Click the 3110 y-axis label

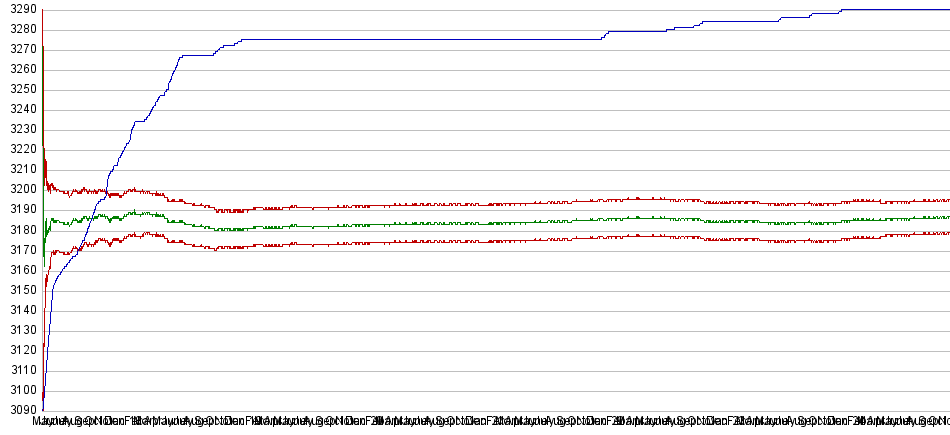tap(19, 370)
